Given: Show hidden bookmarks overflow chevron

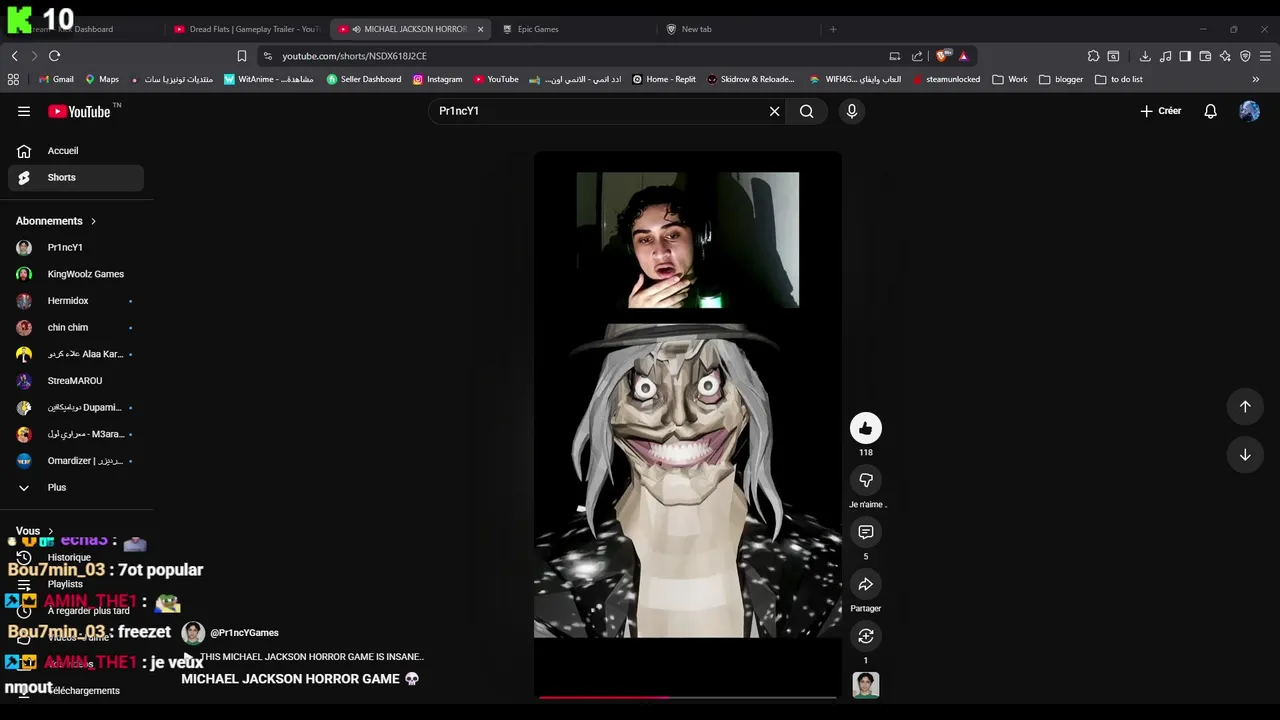Looking at the screenshot, I should pyautogui.click(x=1255, y=79).
